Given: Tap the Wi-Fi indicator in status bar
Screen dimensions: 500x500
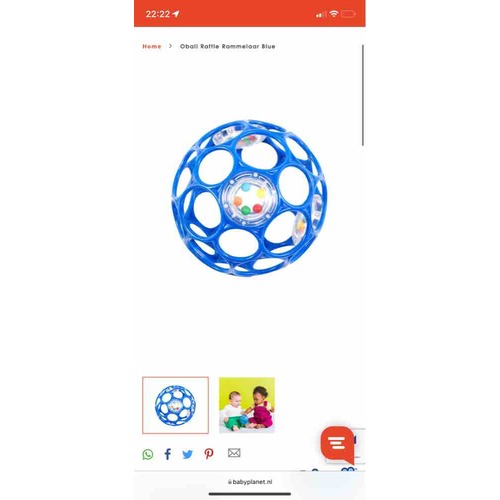Looking at the screenshot, I should click(334, 14).
